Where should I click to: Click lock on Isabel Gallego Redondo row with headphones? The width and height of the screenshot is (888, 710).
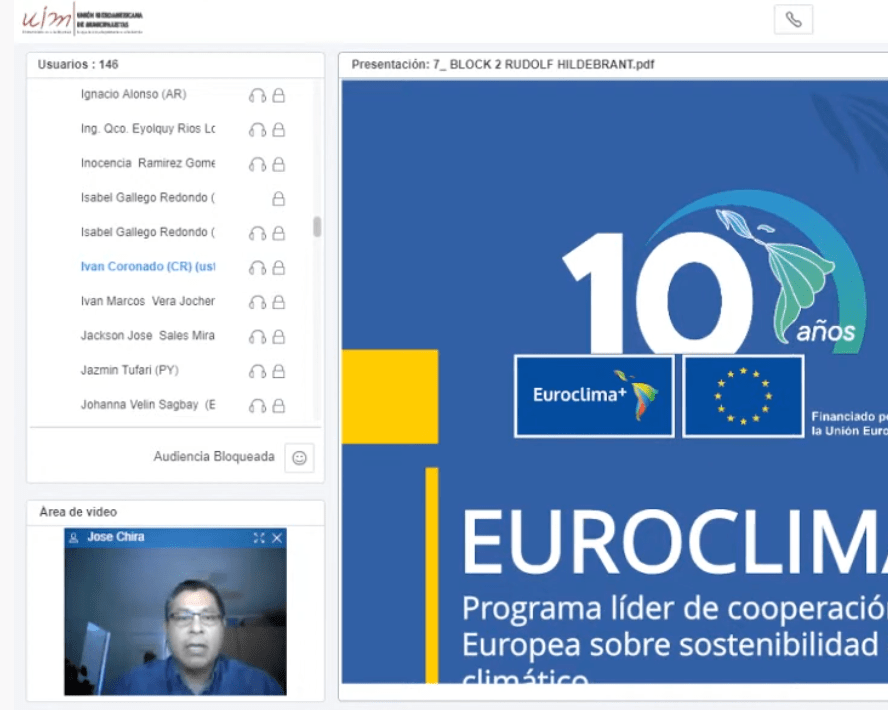[x=279, y=233]
